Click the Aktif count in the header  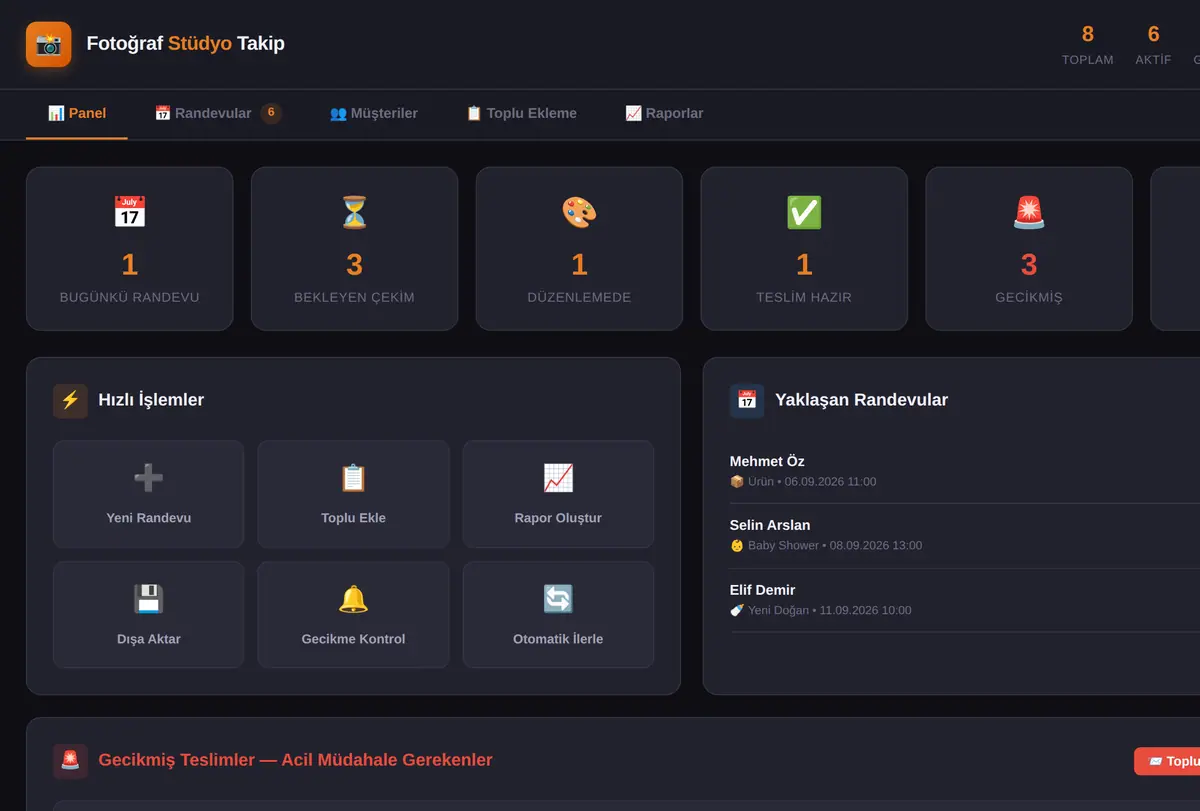(1153, 45)
